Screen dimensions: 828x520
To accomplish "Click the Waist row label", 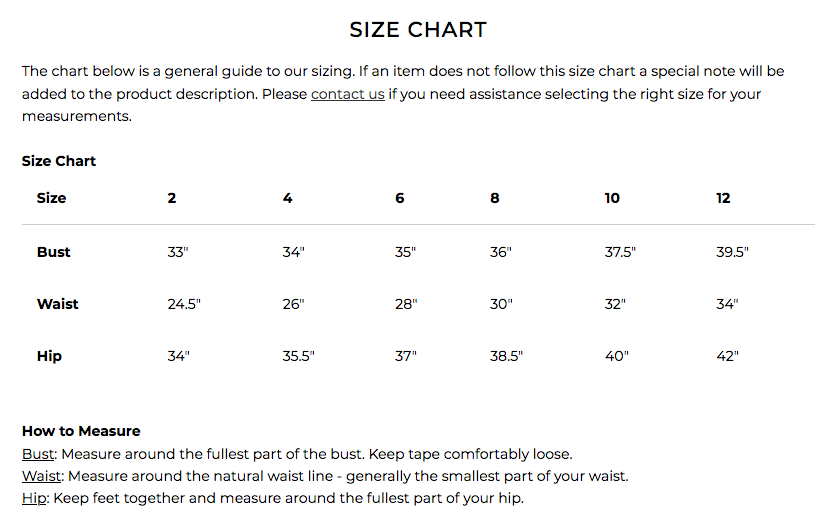I will (x=58, y=304).
